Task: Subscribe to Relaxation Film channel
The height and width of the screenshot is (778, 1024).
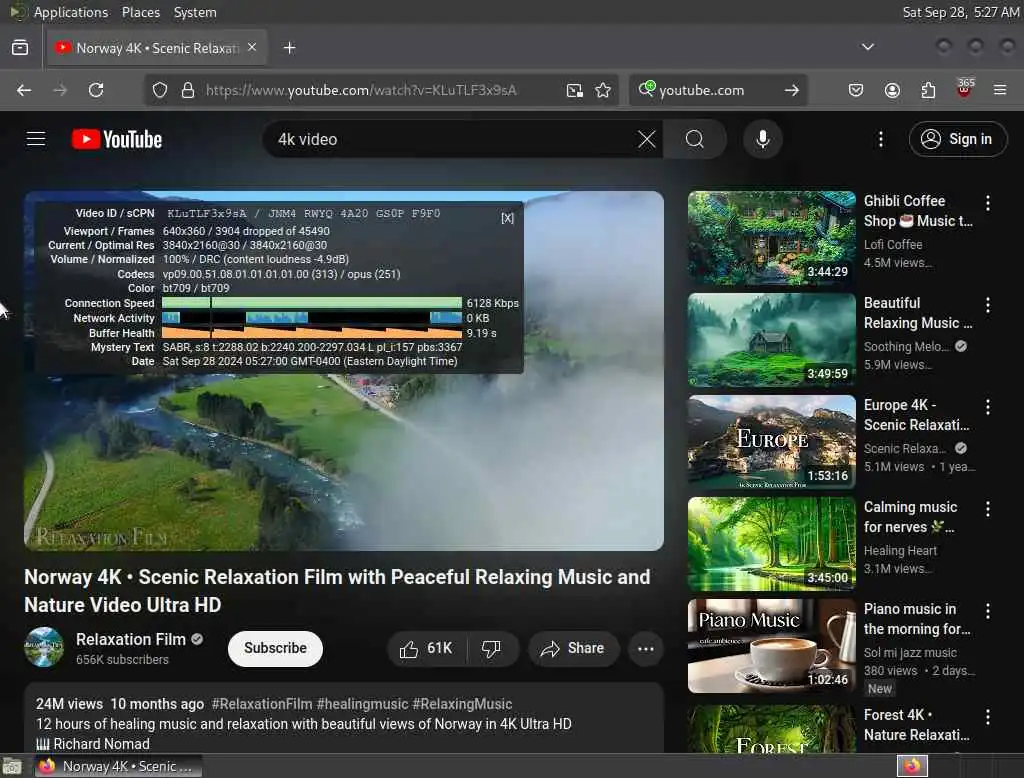Action: click(x=275, y=649)
